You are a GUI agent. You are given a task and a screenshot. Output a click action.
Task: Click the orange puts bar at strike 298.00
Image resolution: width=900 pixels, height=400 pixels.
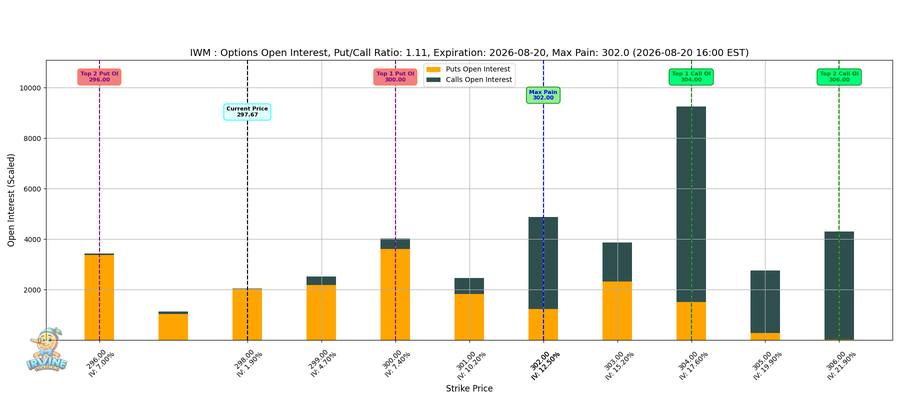[247, 314]
